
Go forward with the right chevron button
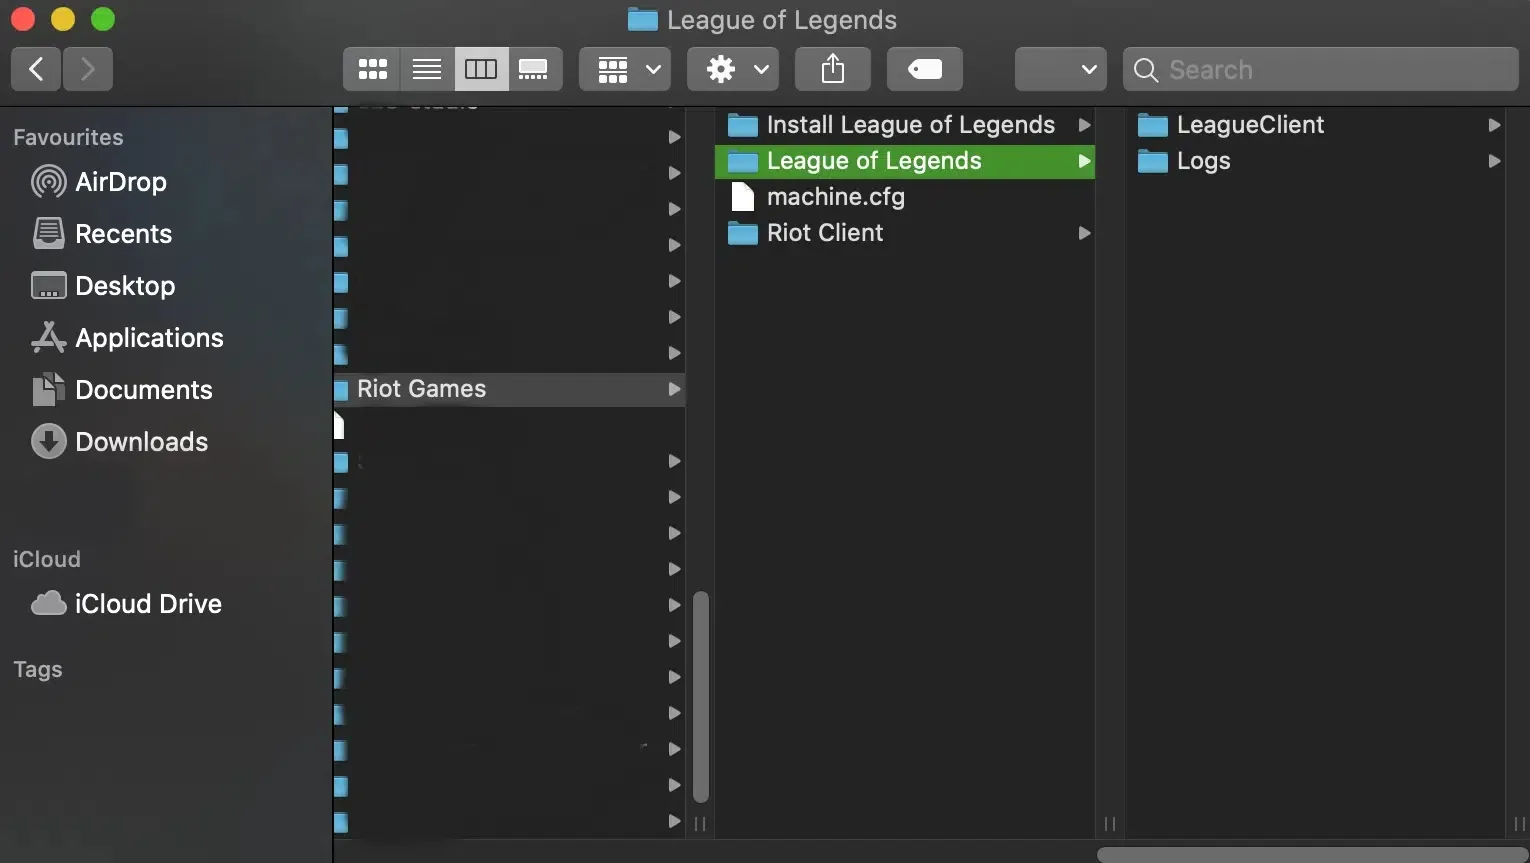[88, 69]
